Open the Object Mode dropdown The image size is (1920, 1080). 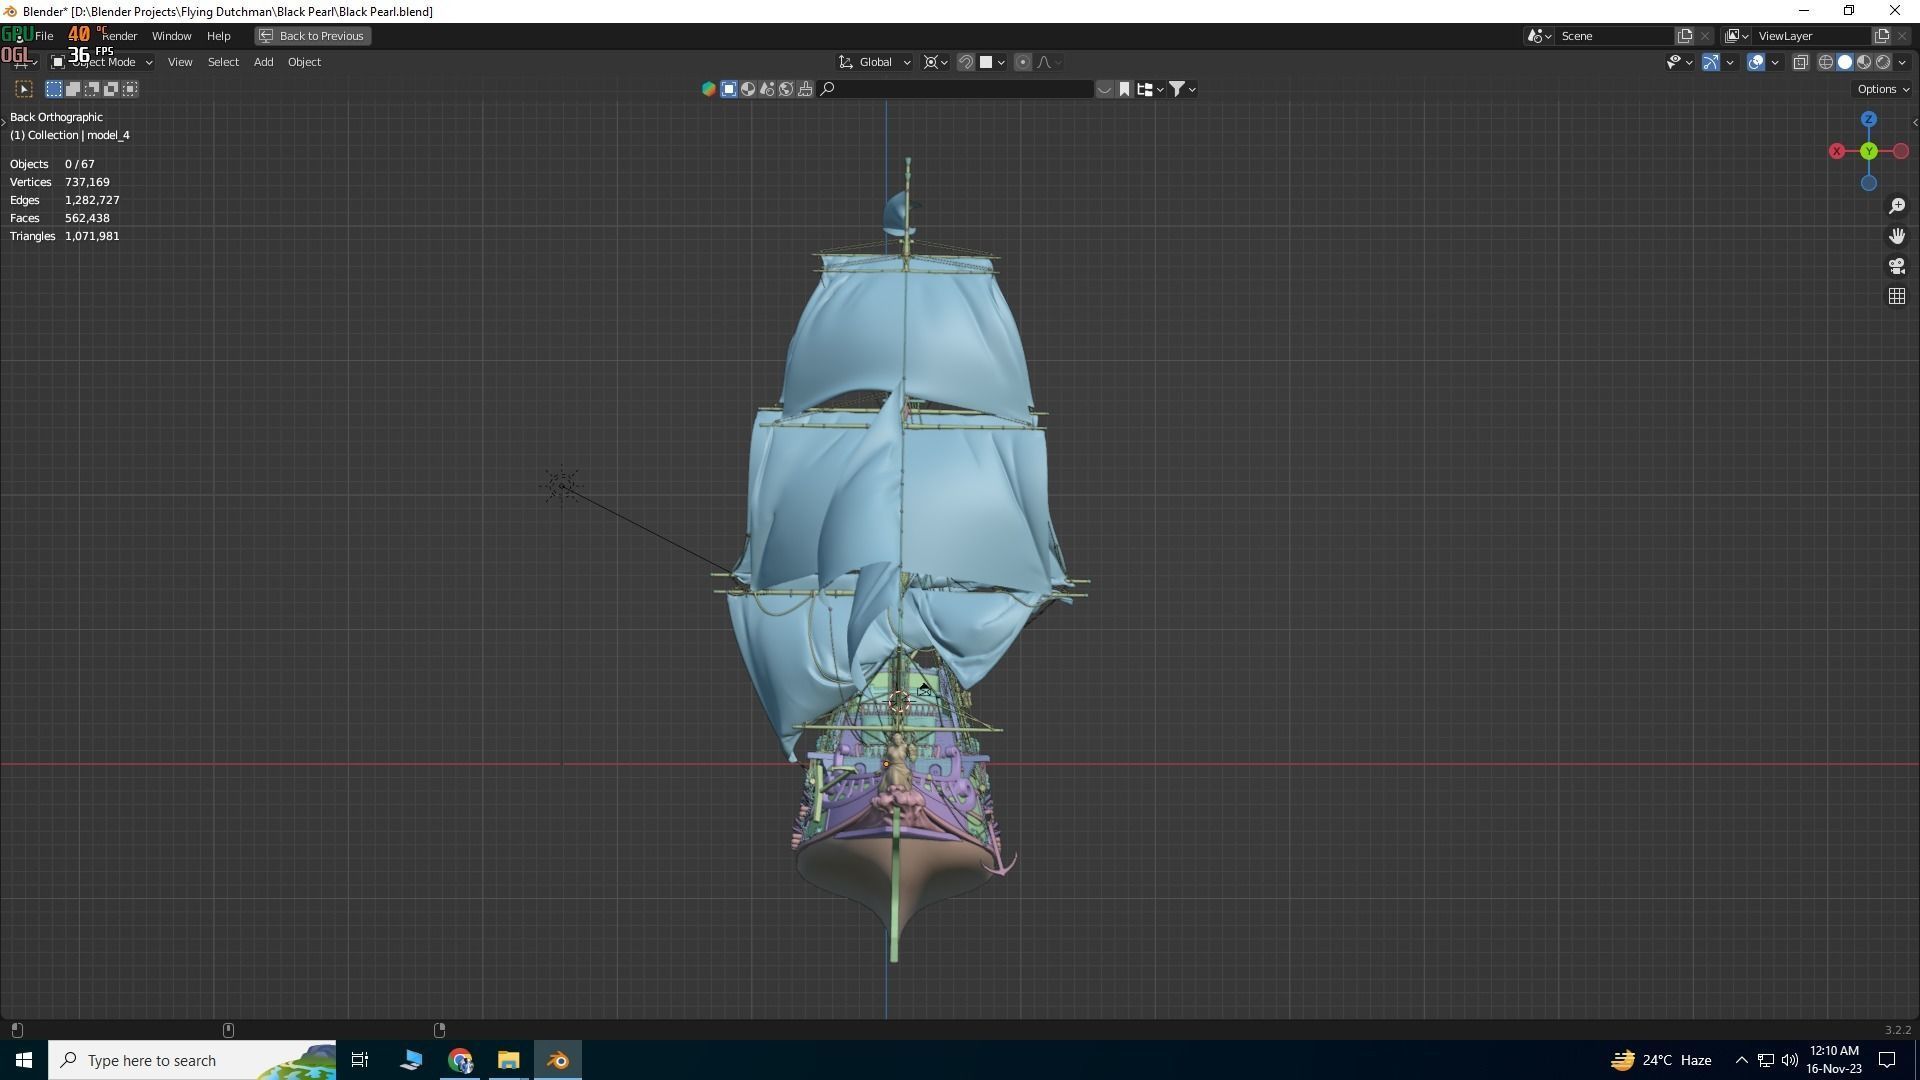click(x=102, y=62)
